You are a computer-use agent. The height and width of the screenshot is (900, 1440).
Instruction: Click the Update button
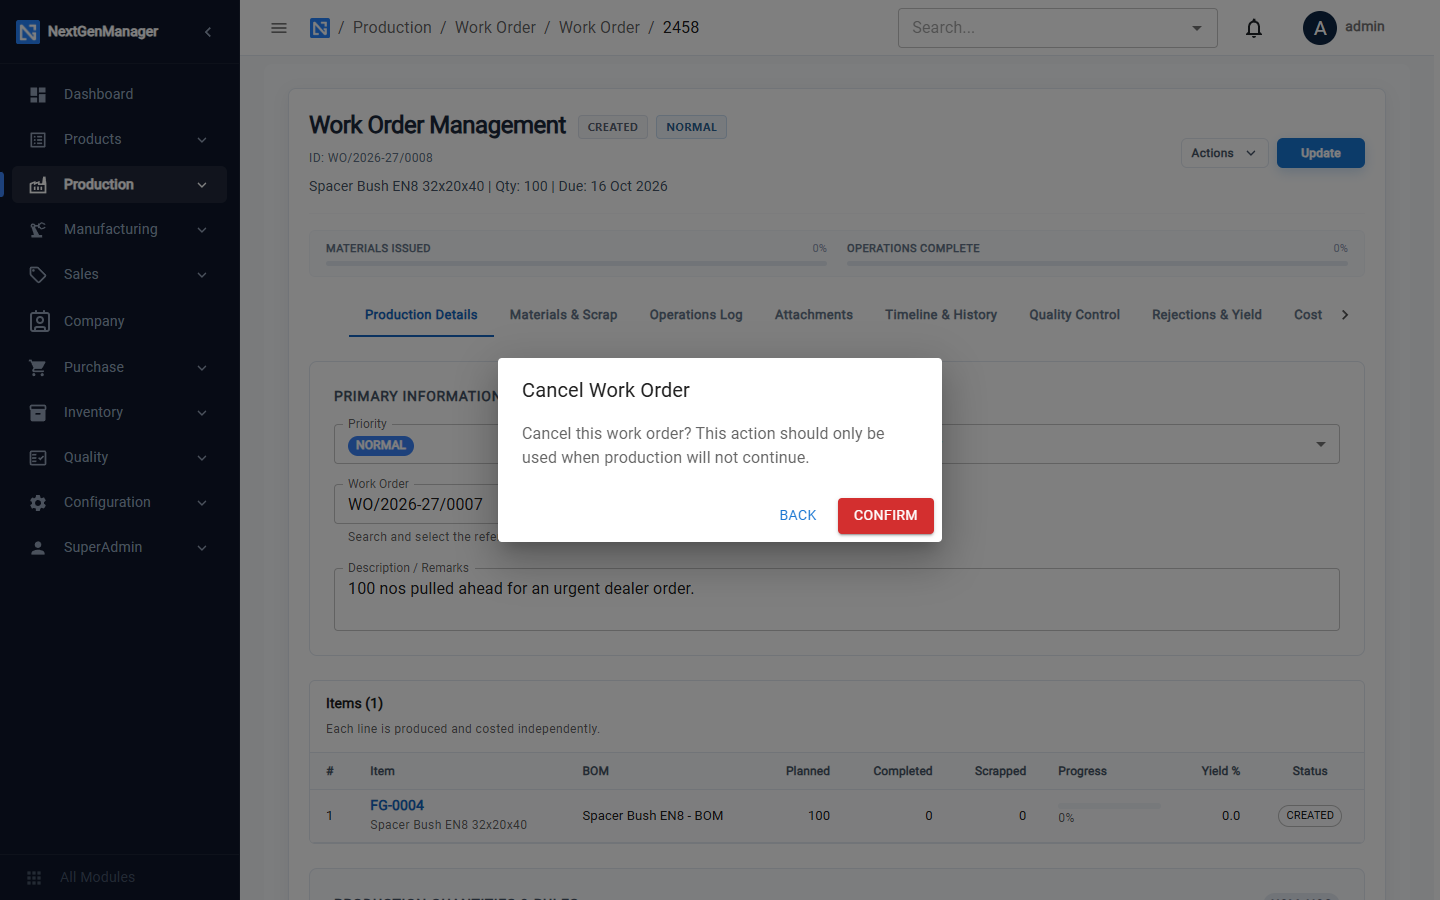(1321, 153)
